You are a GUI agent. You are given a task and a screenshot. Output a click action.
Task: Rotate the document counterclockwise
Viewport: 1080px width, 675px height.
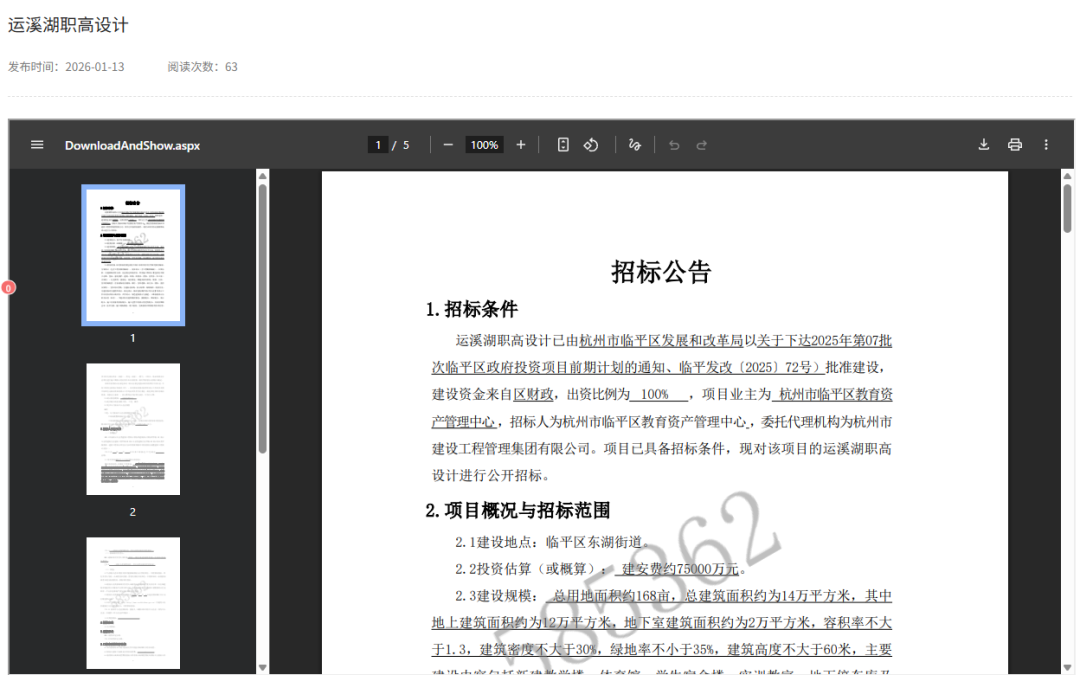pos(591,145)
